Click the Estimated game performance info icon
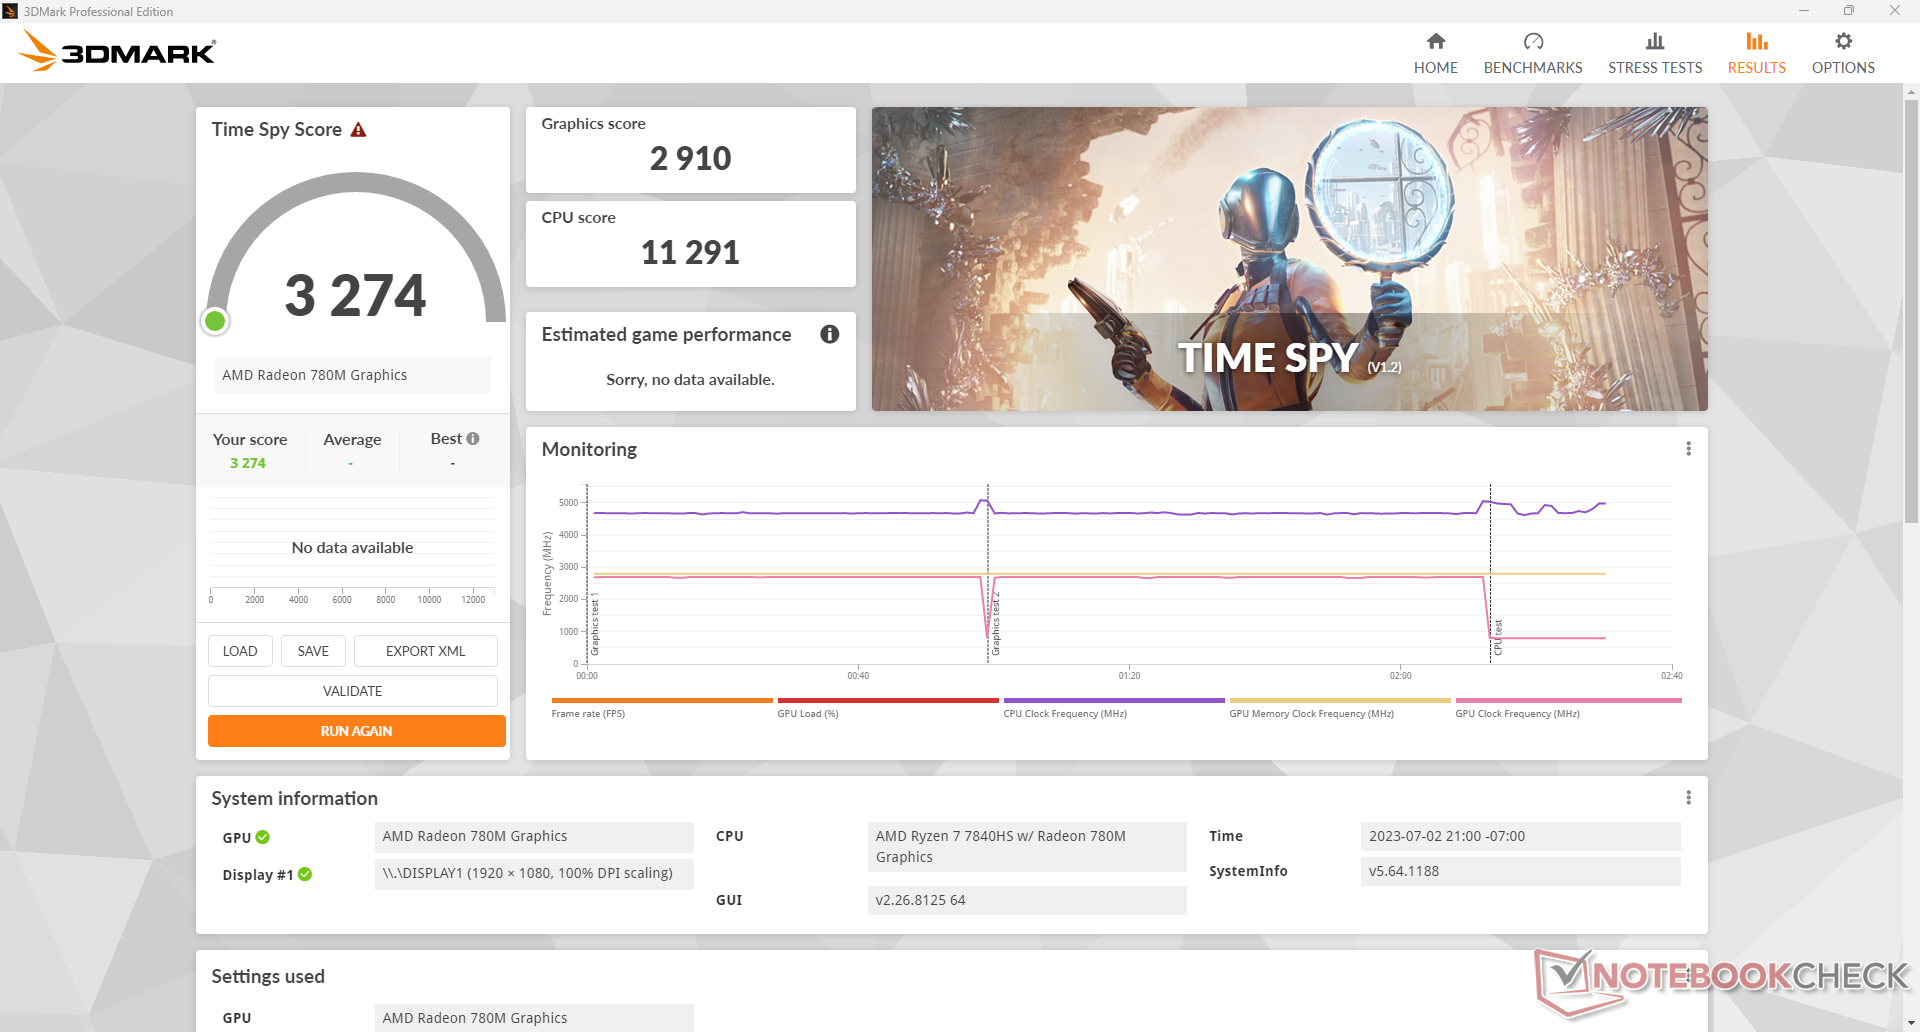 pos(829,334)
